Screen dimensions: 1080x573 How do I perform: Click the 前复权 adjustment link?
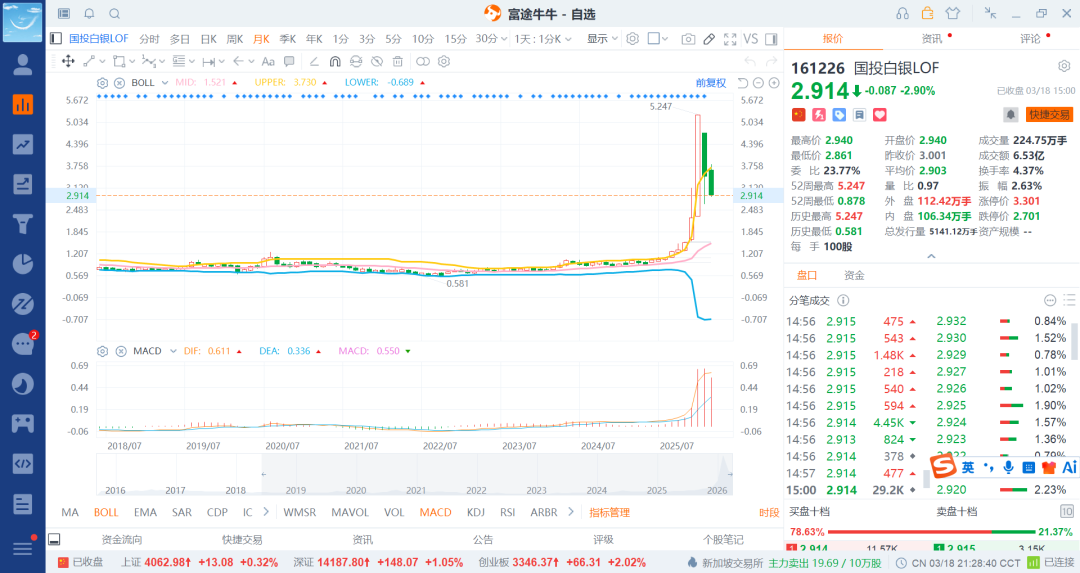(711, 83)
